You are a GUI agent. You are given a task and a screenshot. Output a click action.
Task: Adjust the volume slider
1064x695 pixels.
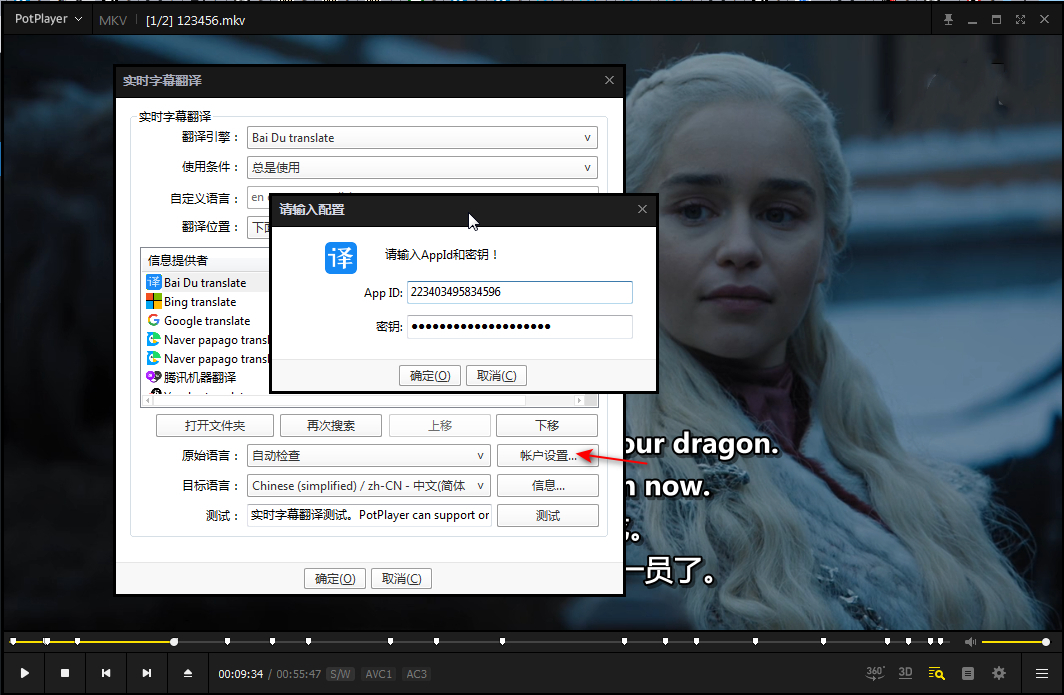coord(1014,642)
